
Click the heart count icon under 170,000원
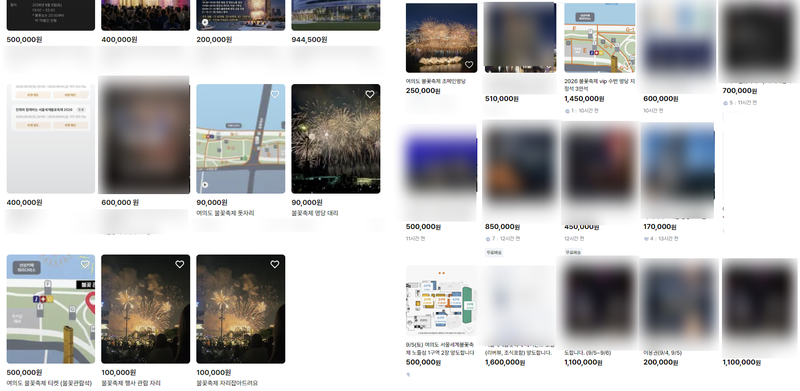tap(646, 239)
